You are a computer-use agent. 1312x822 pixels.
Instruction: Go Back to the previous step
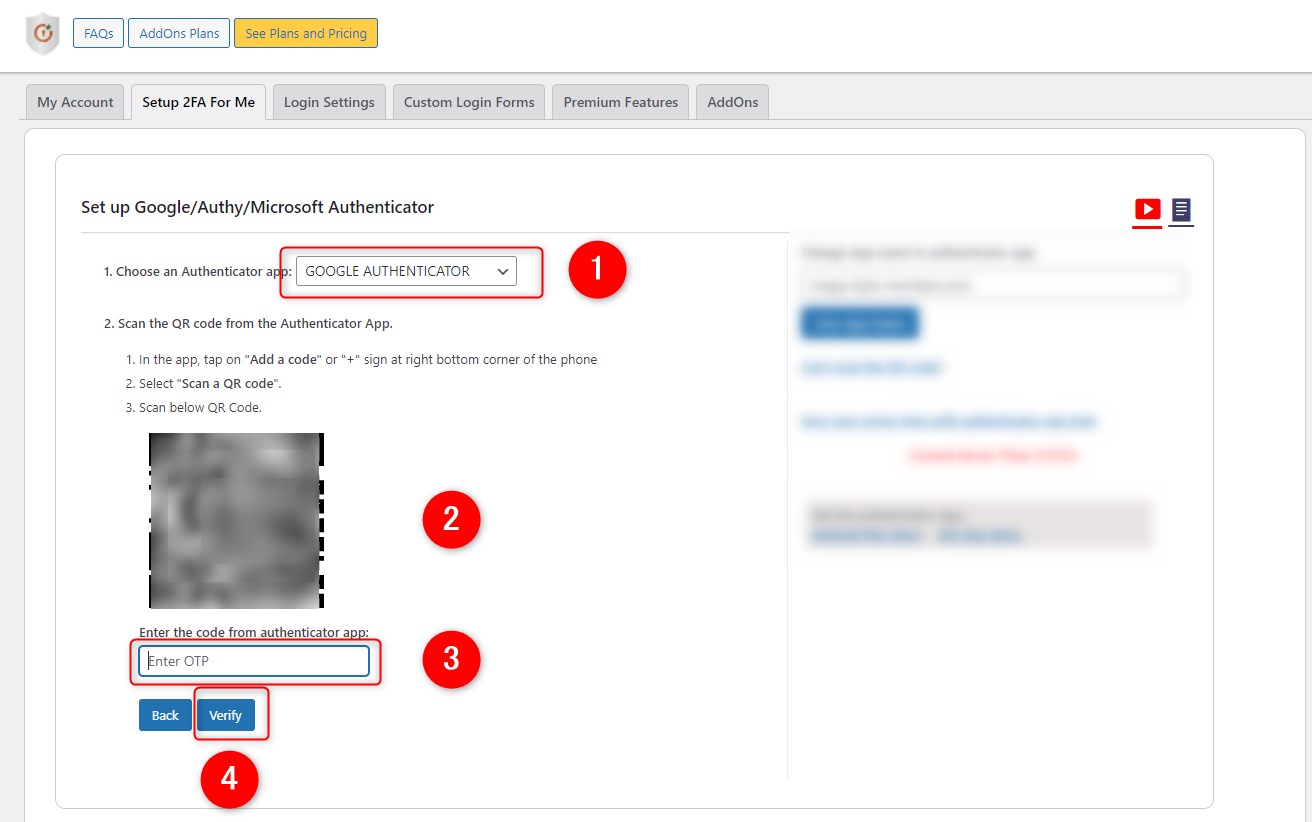tap(165, 715)
